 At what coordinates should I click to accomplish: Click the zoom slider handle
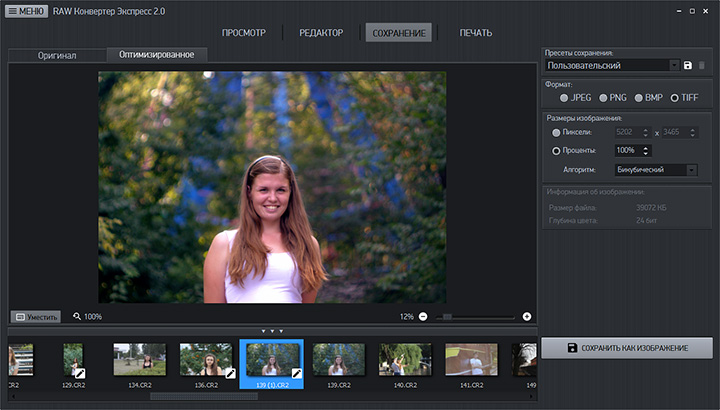(447, 317)
